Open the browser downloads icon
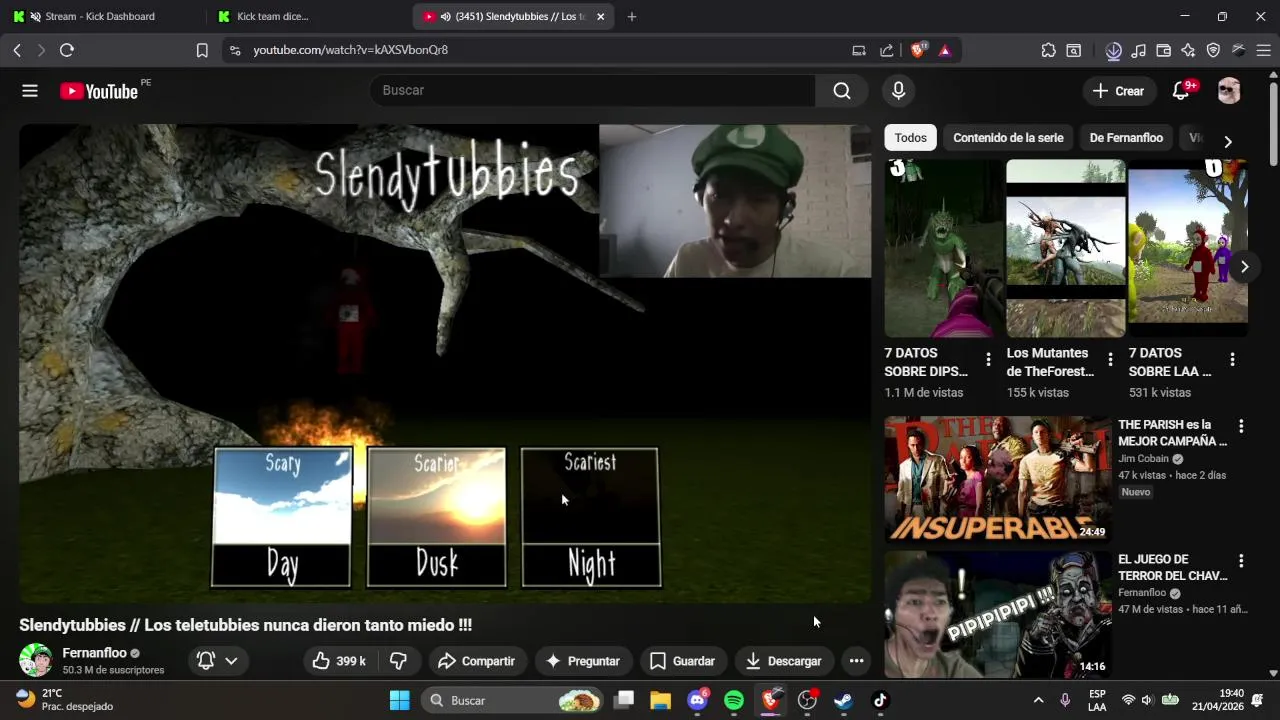The image size is (1280, 720). pyautogui.click(x=1113, y=50)
